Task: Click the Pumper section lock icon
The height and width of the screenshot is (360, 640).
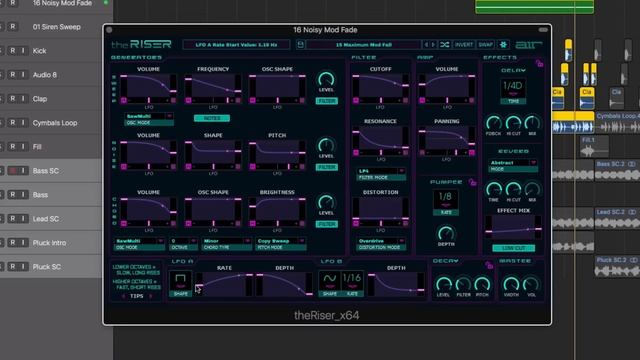Action: [x=472, y=182]
